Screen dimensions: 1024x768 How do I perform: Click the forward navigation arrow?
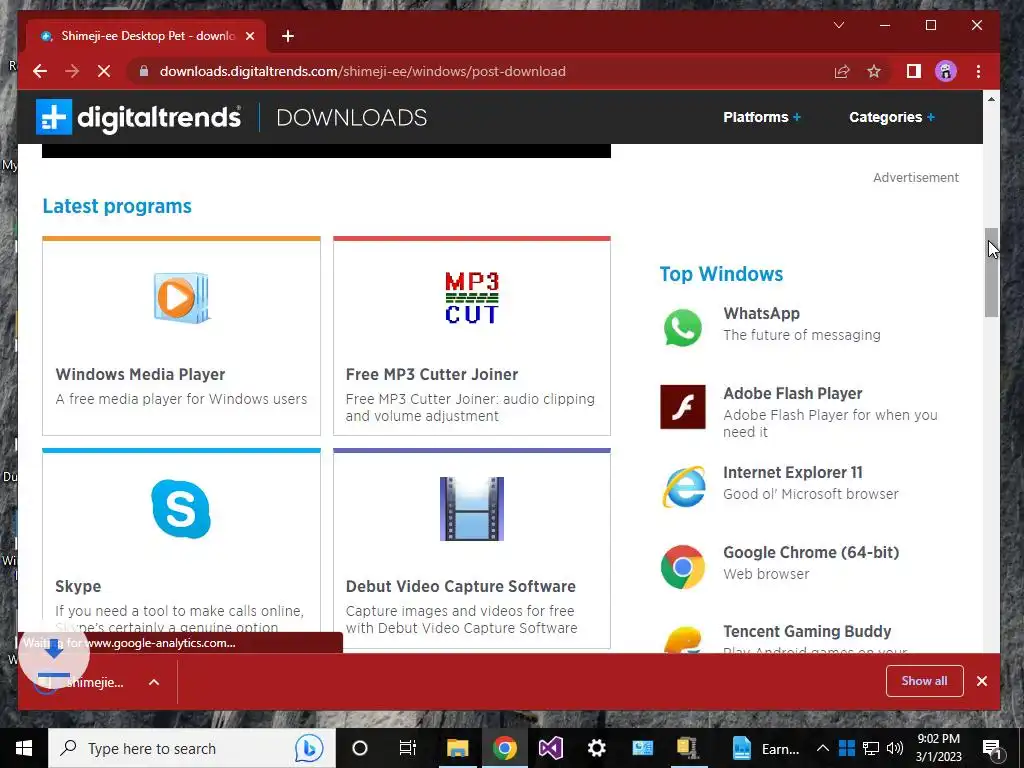[x=72, y=71]
